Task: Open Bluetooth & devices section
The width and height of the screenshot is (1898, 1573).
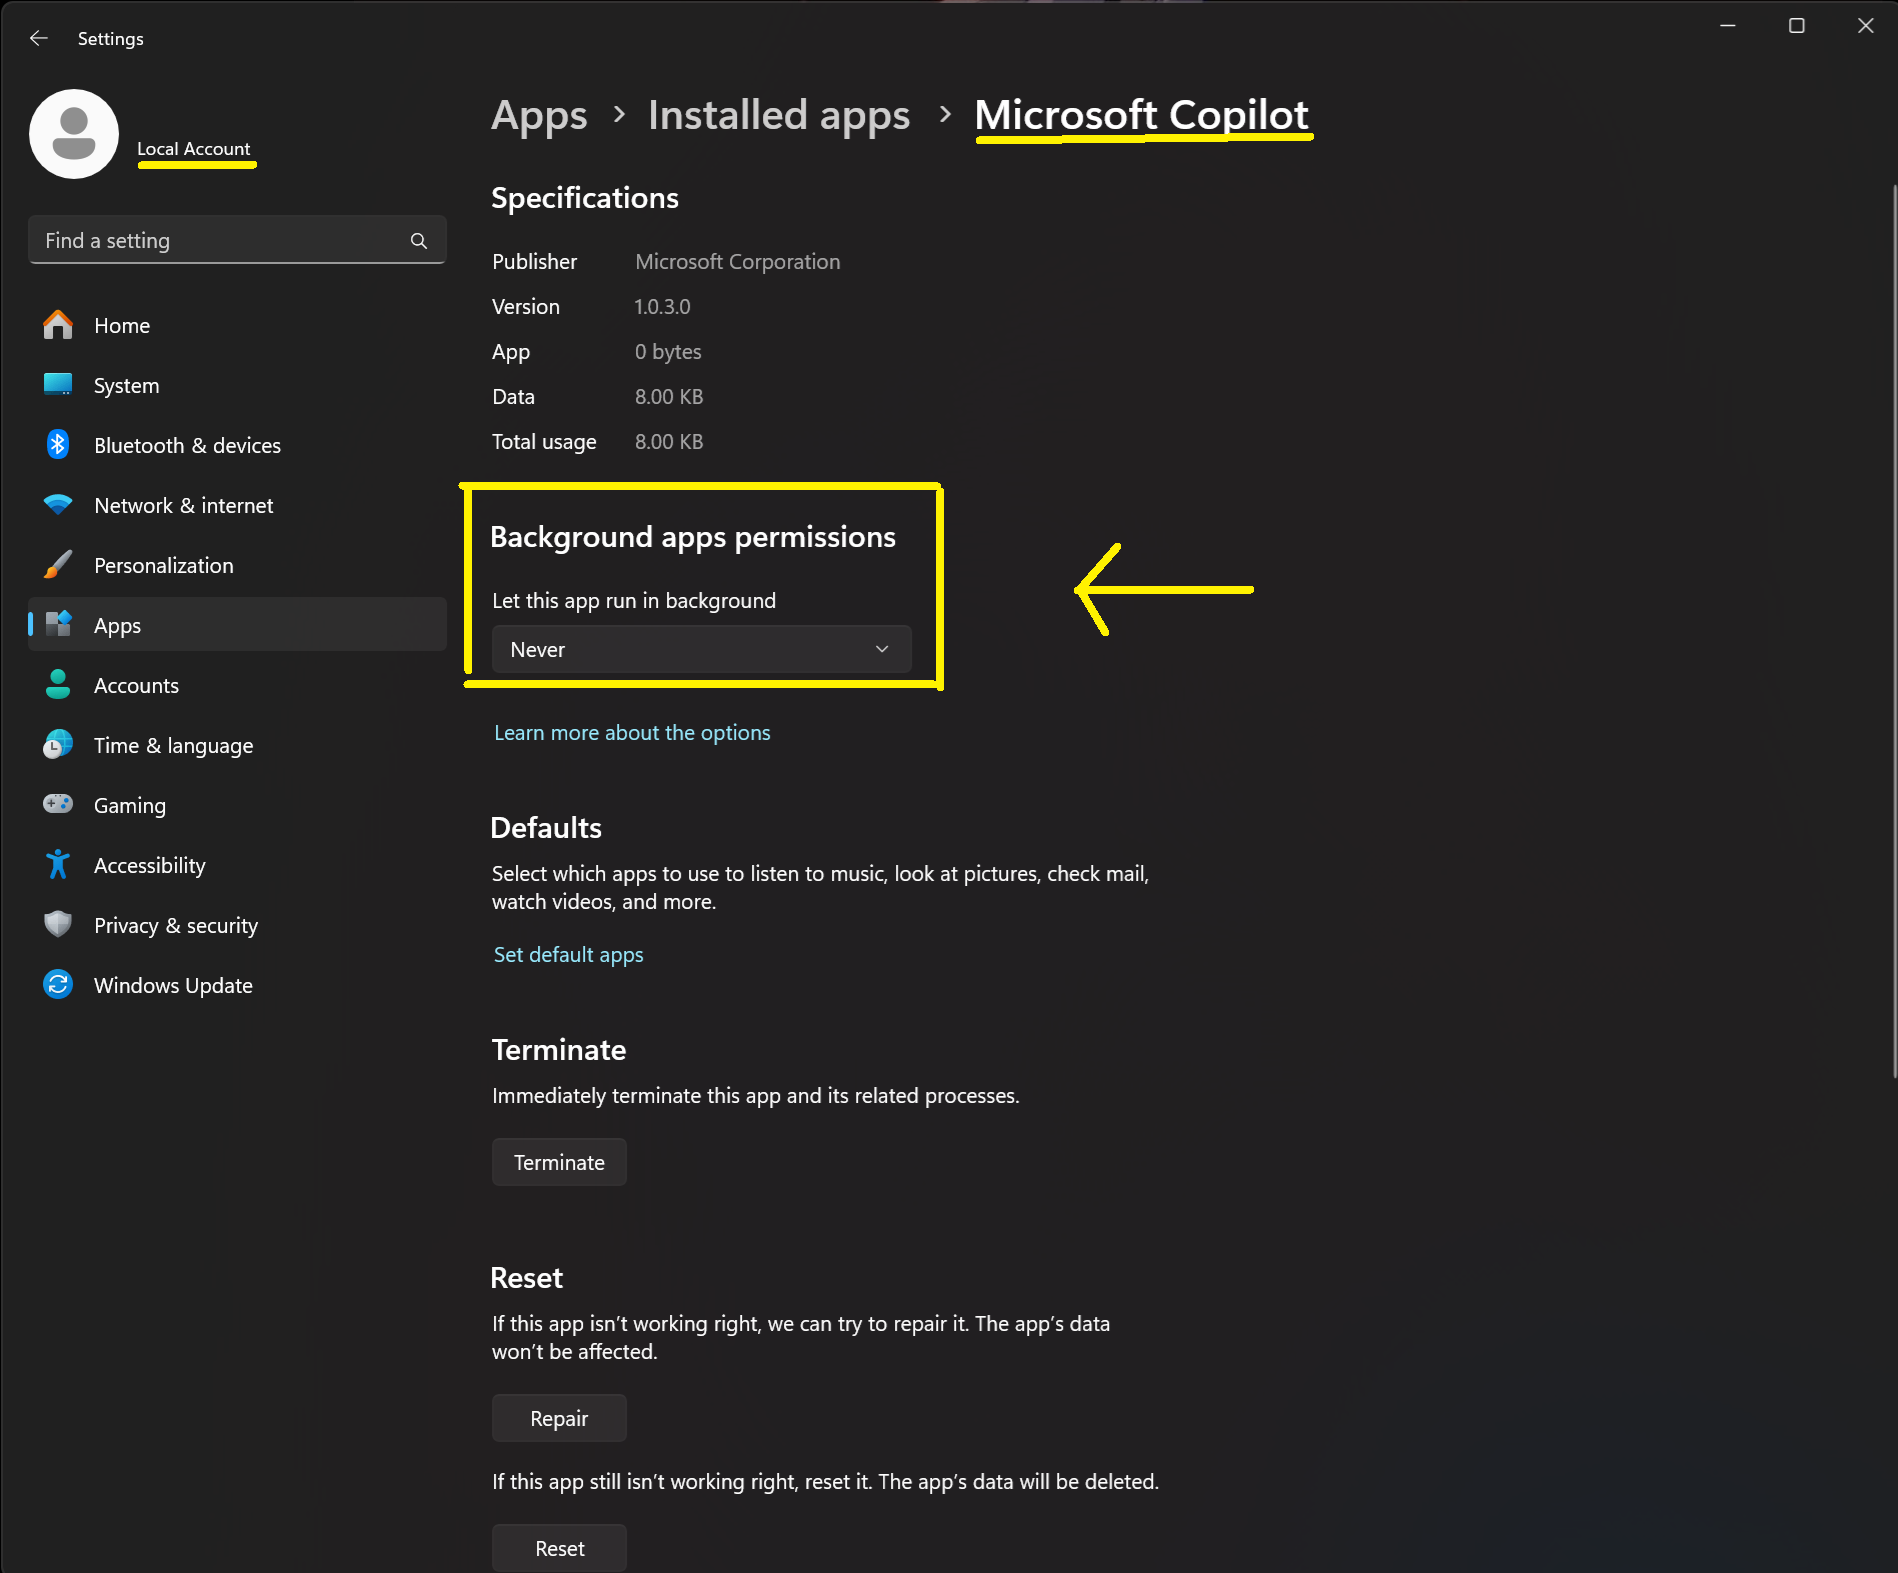Action: pyautogui.click(x=237, y=445)
